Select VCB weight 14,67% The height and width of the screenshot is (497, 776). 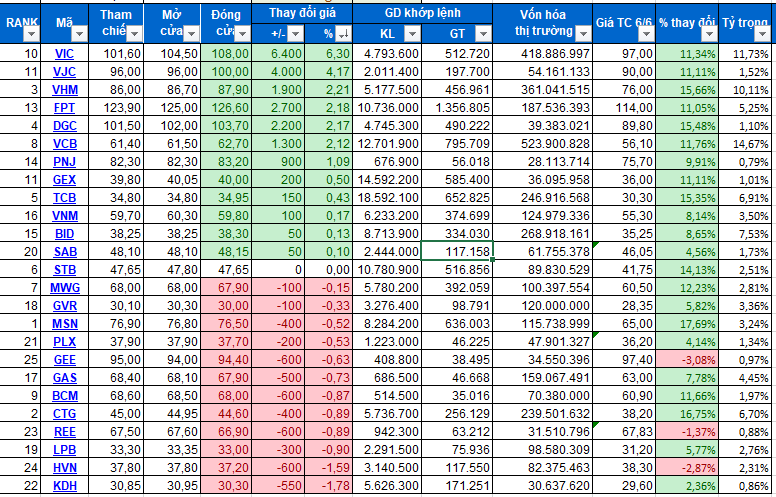pos(747,144)
